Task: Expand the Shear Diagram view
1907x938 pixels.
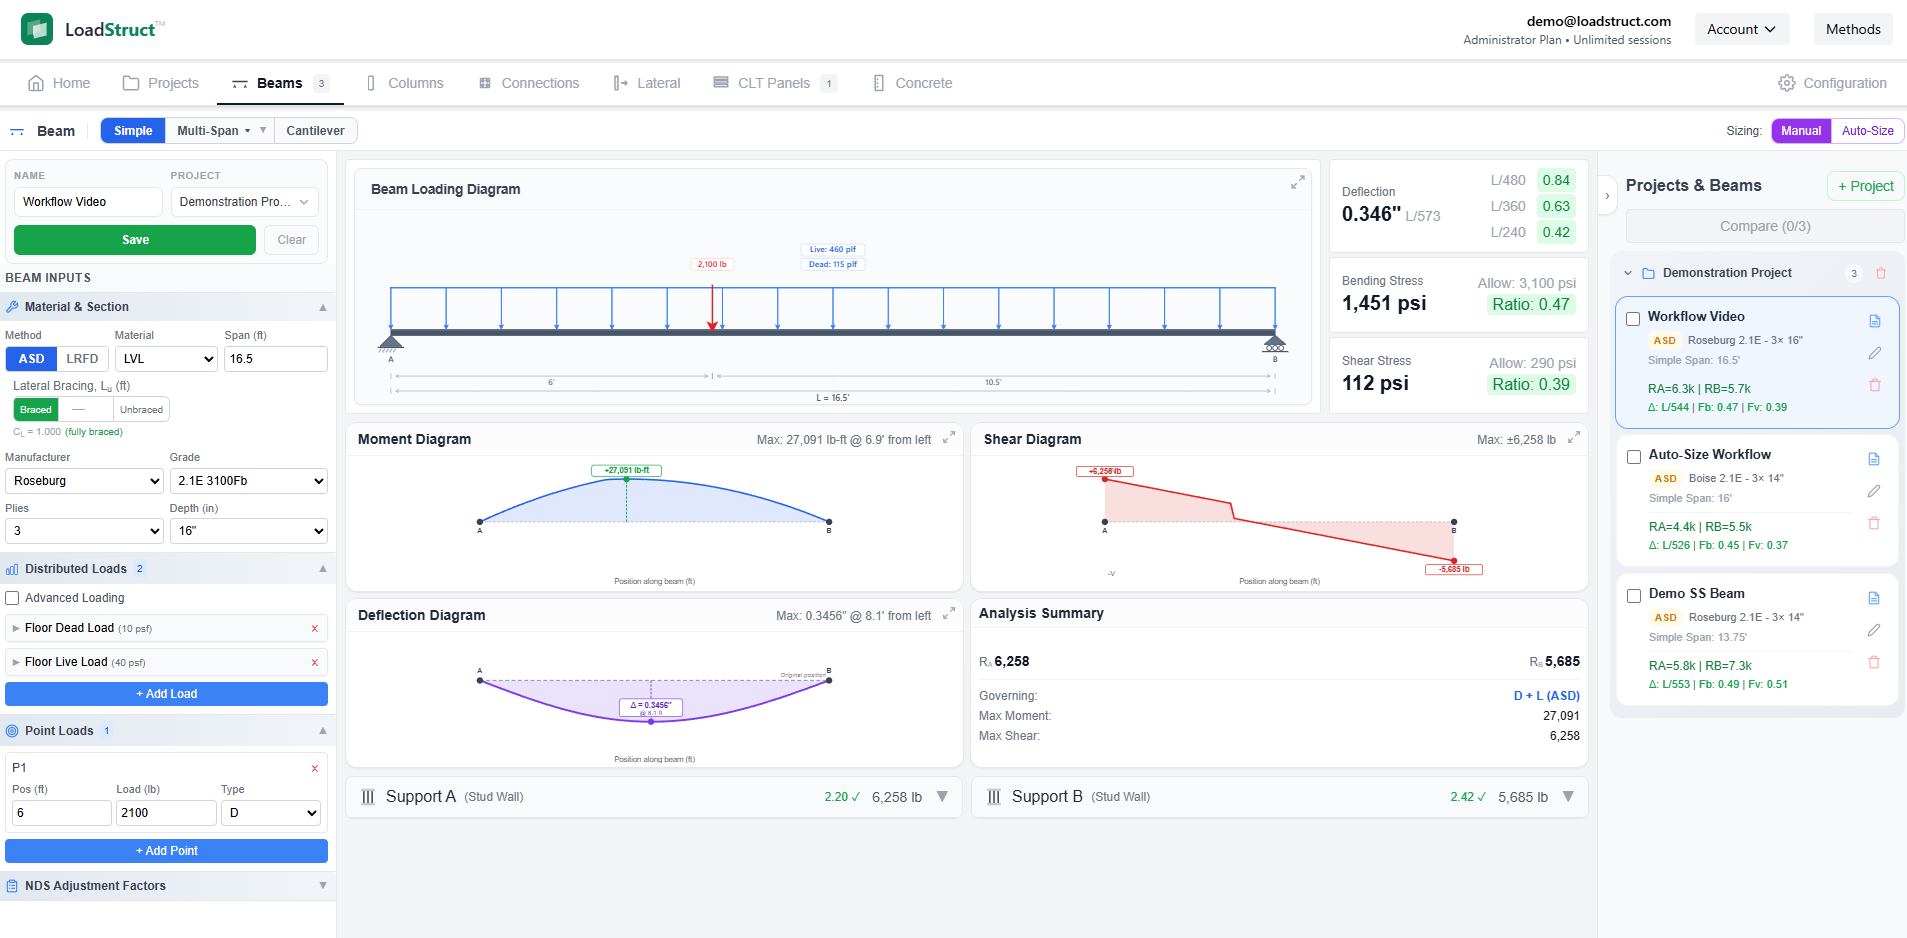Action: (x=1574, y=437)
